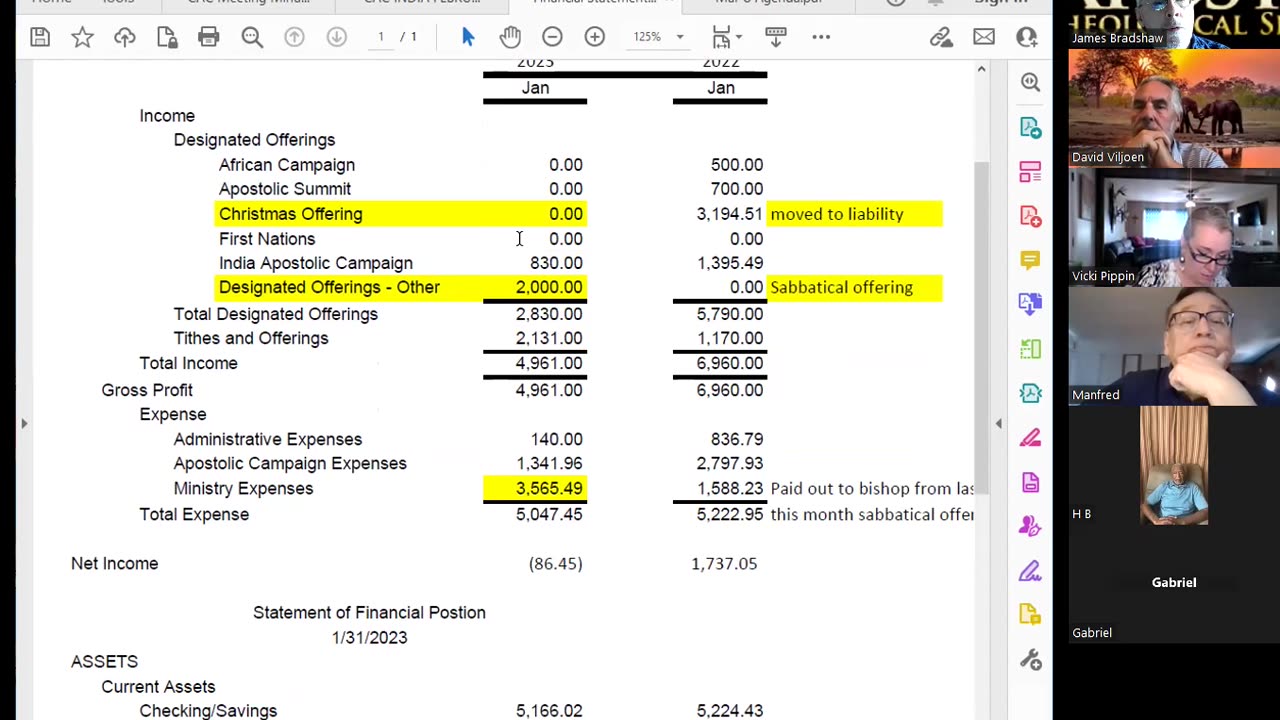Save the PDF with the floppy disk icon

click(x=40, y=37)
